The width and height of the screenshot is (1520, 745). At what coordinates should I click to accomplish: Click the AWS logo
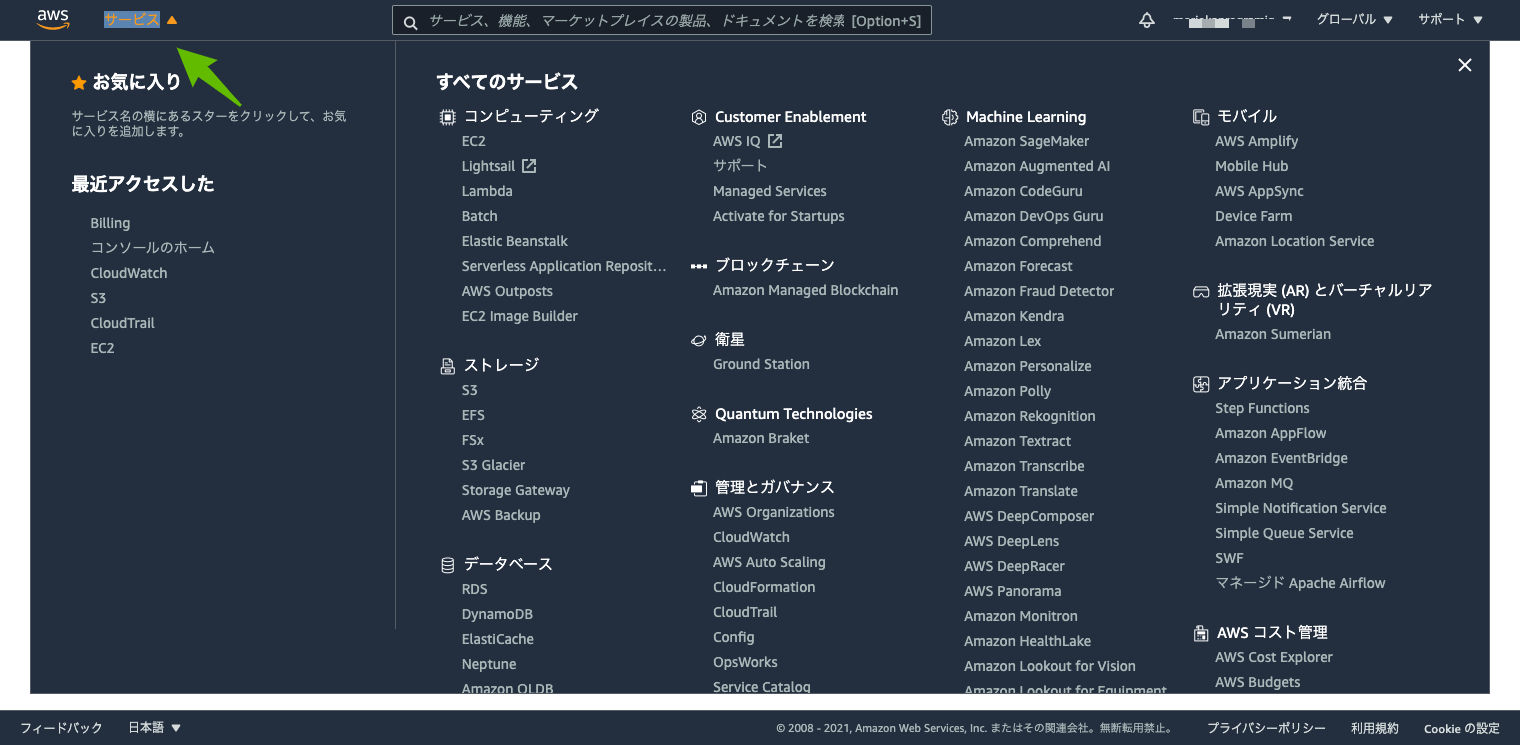pos(52,19)
